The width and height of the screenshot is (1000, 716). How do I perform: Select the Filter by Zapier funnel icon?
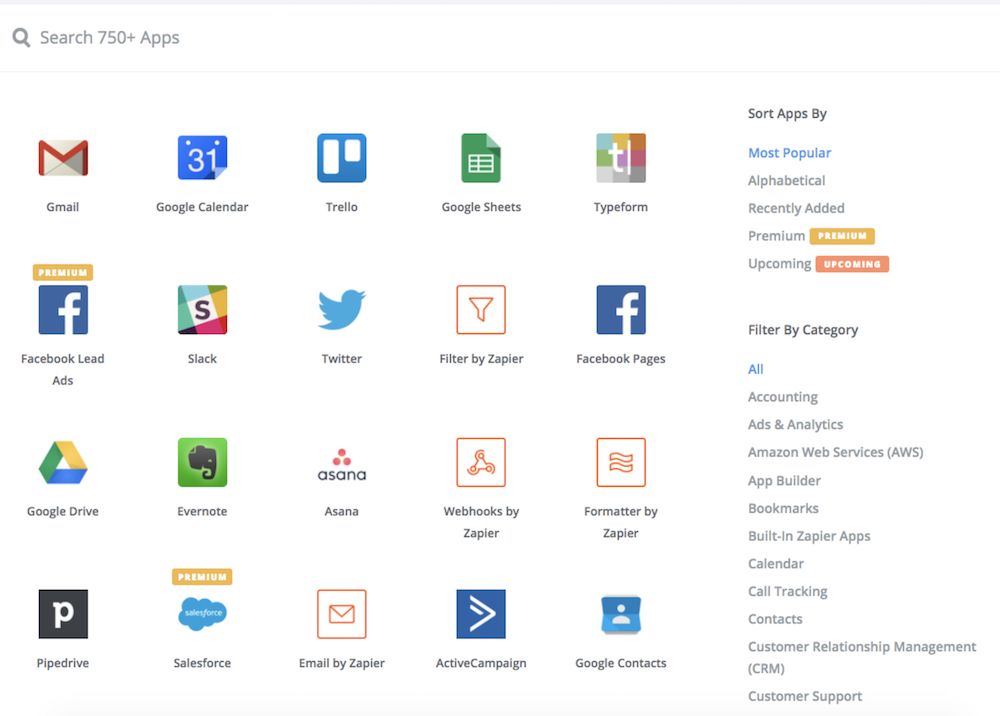pyautogui.click(x=481, y=310)
